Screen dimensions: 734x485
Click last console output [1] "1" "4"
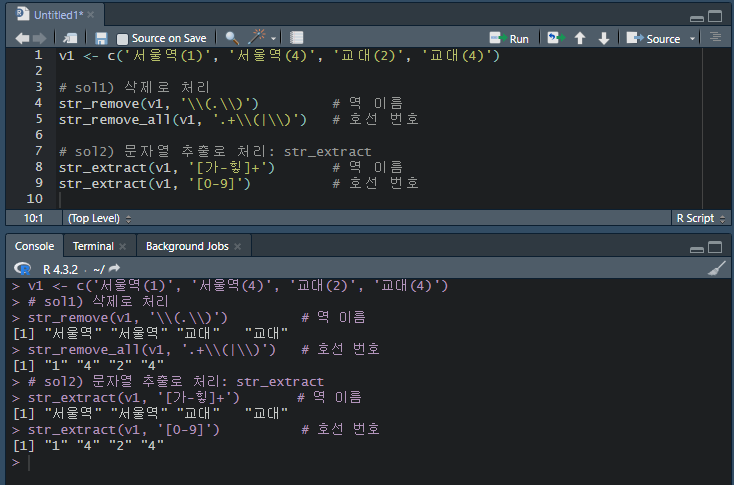pyautogui.click(x=89, y=445)
